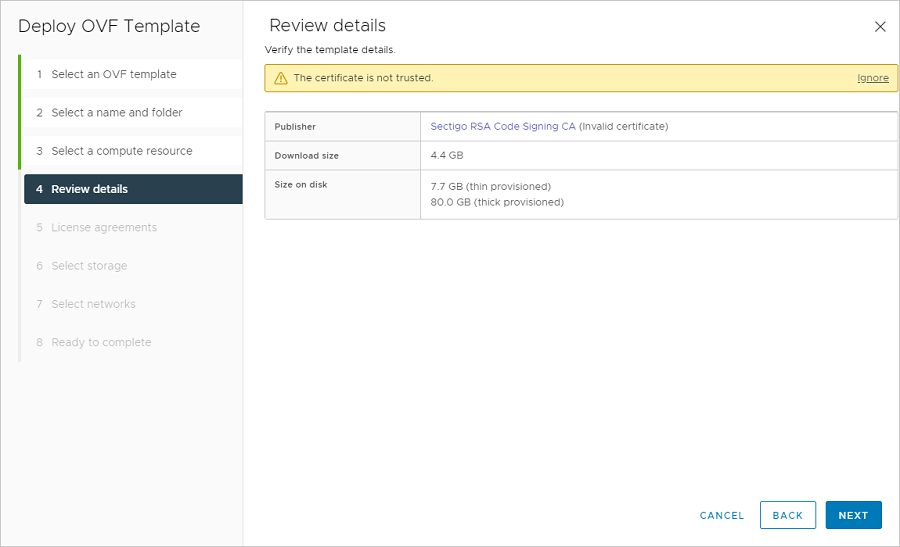Open step 2 Select a name and folder
900x547 pixels.
point(116,113)
